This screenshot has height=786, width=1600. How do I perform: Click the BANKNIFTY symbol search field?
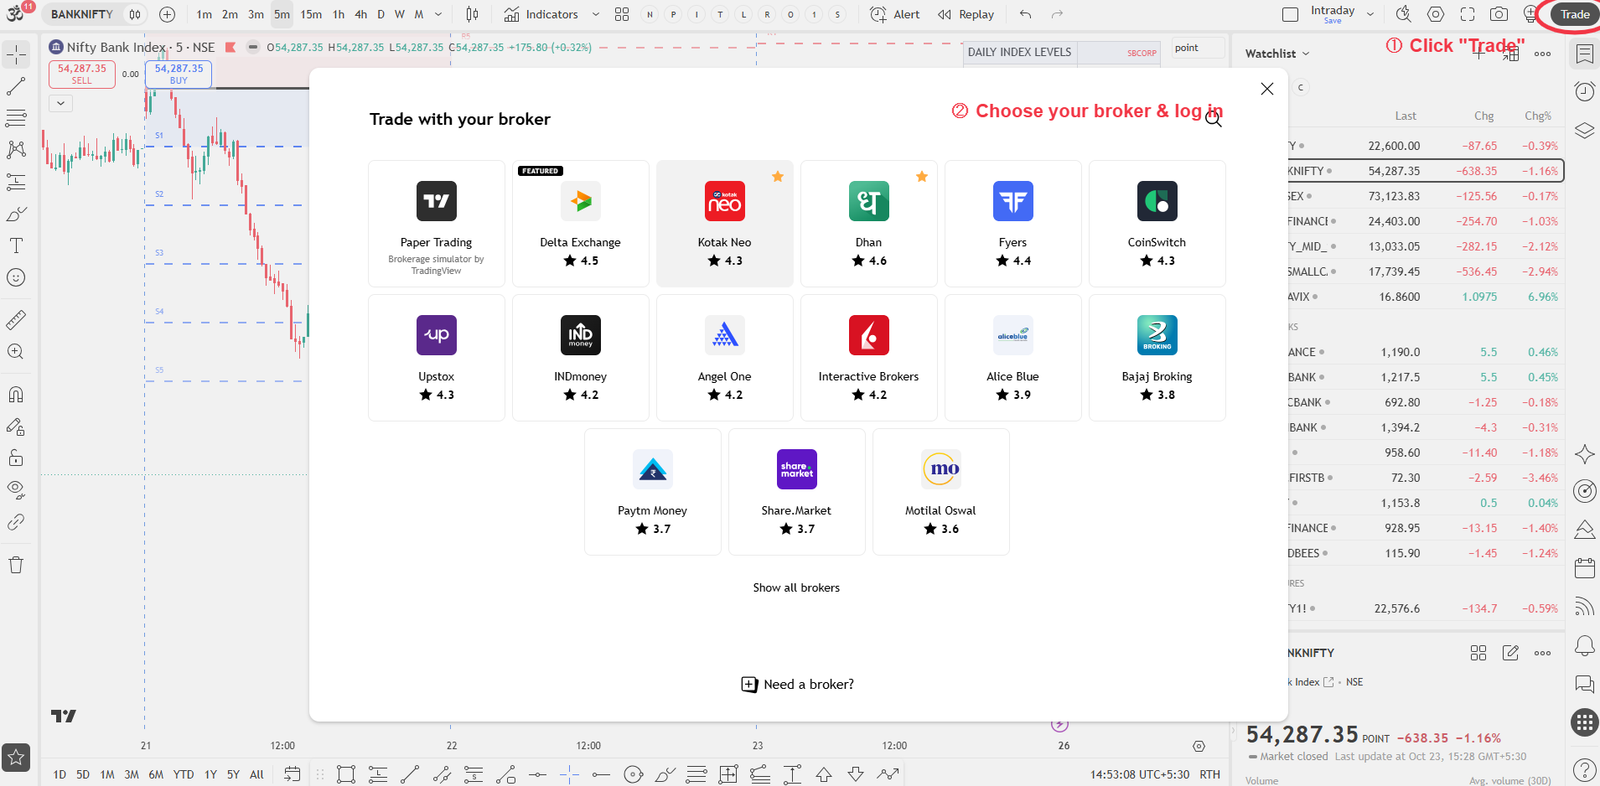pyautogui.click(x=82, y=14)
